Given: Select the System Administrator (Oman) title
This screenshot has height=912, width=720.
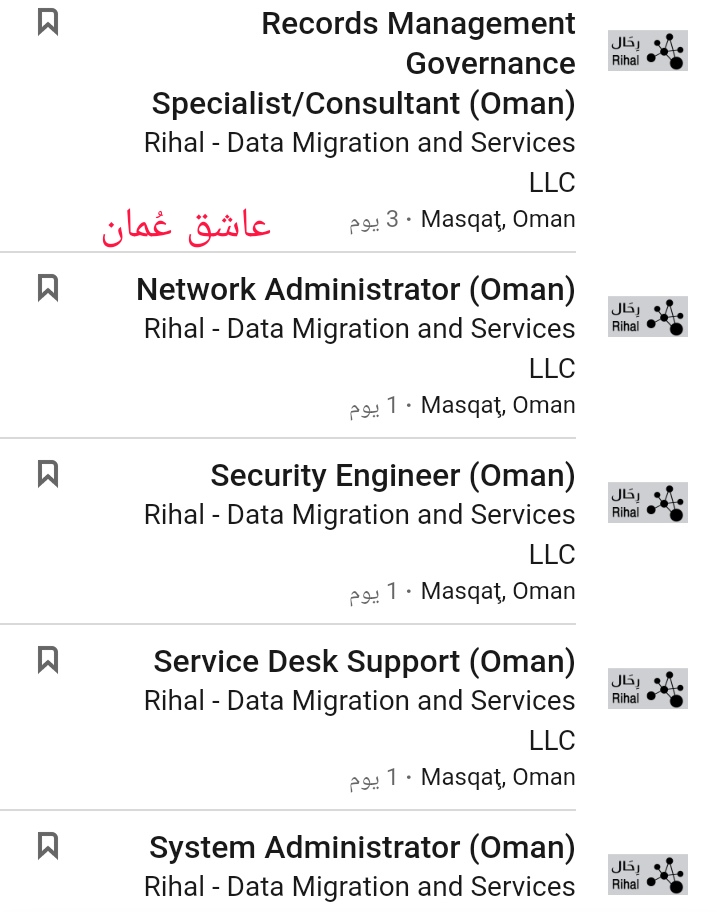Looking at the screenshot, I should pyautogui.click(x=362, y=847).
